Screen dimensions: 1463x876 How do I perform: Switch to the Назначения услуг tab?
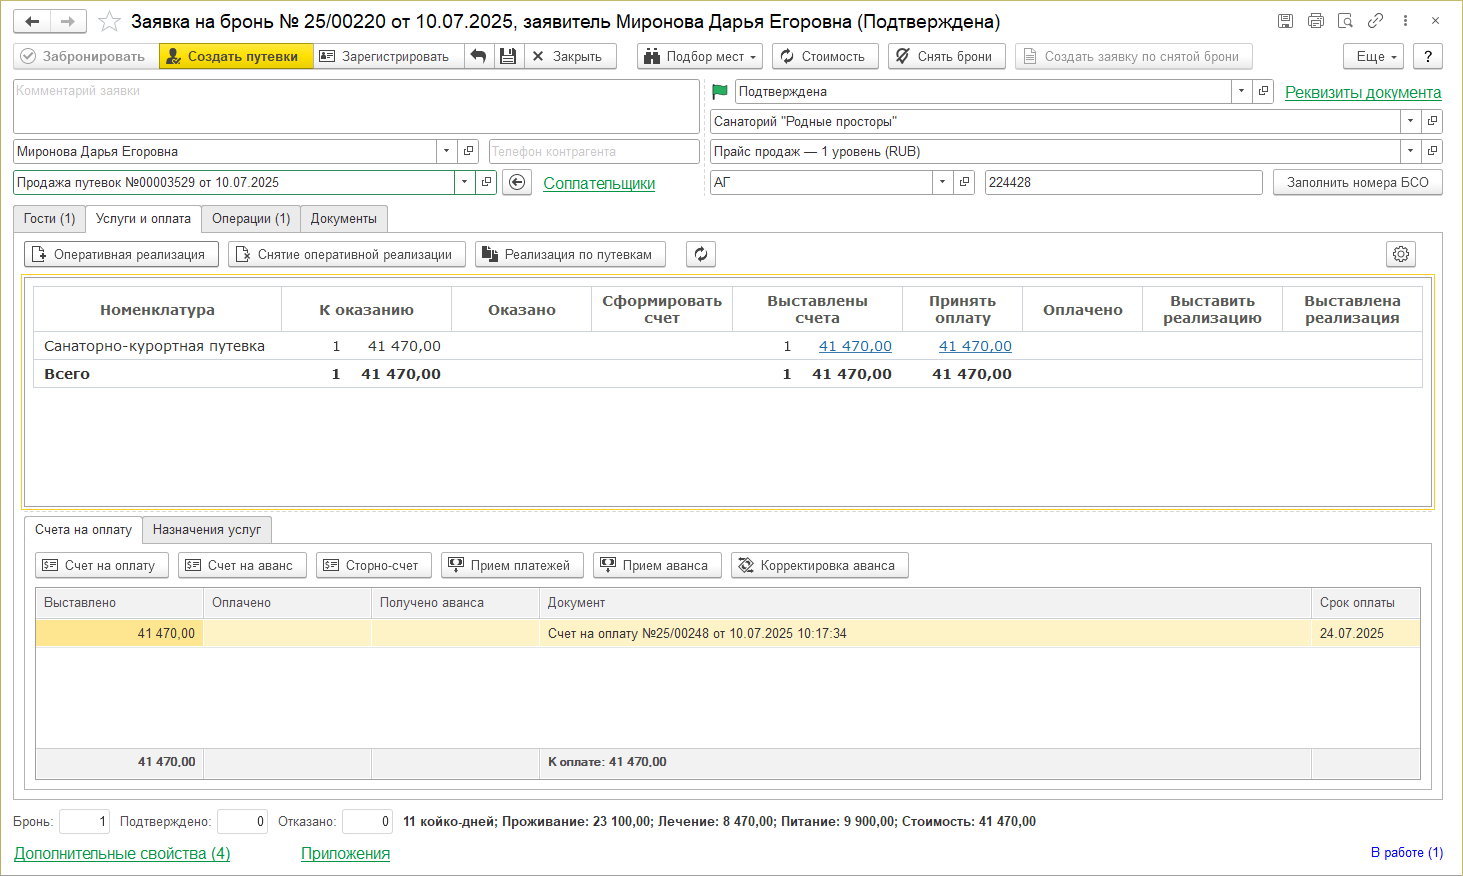[x=206, y=530]
